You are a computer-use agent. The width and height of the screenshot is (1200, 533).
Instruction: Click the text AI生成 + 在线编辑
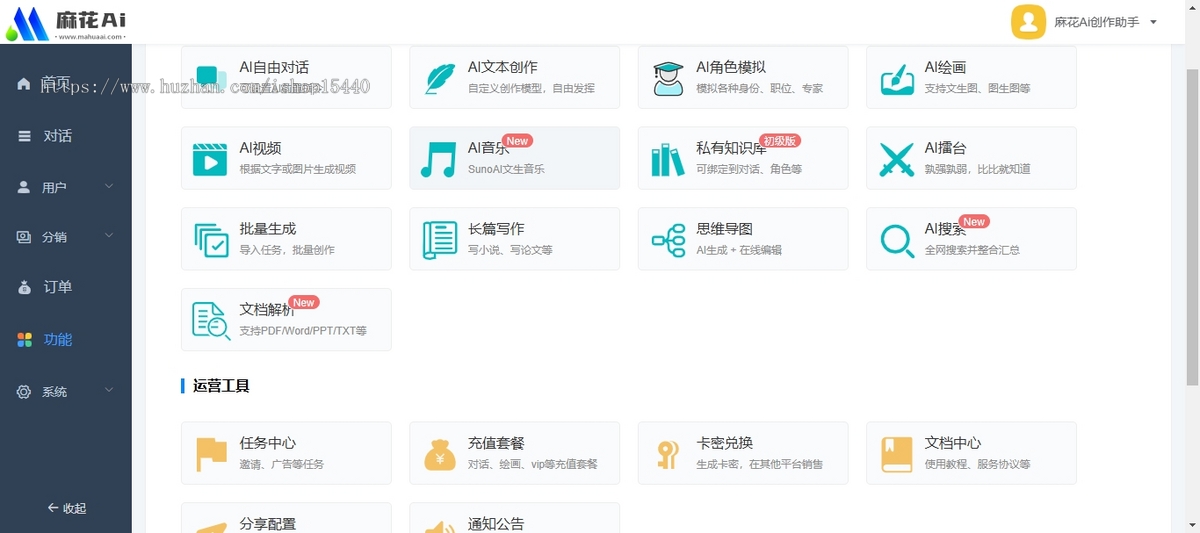[x=739, y=250]
